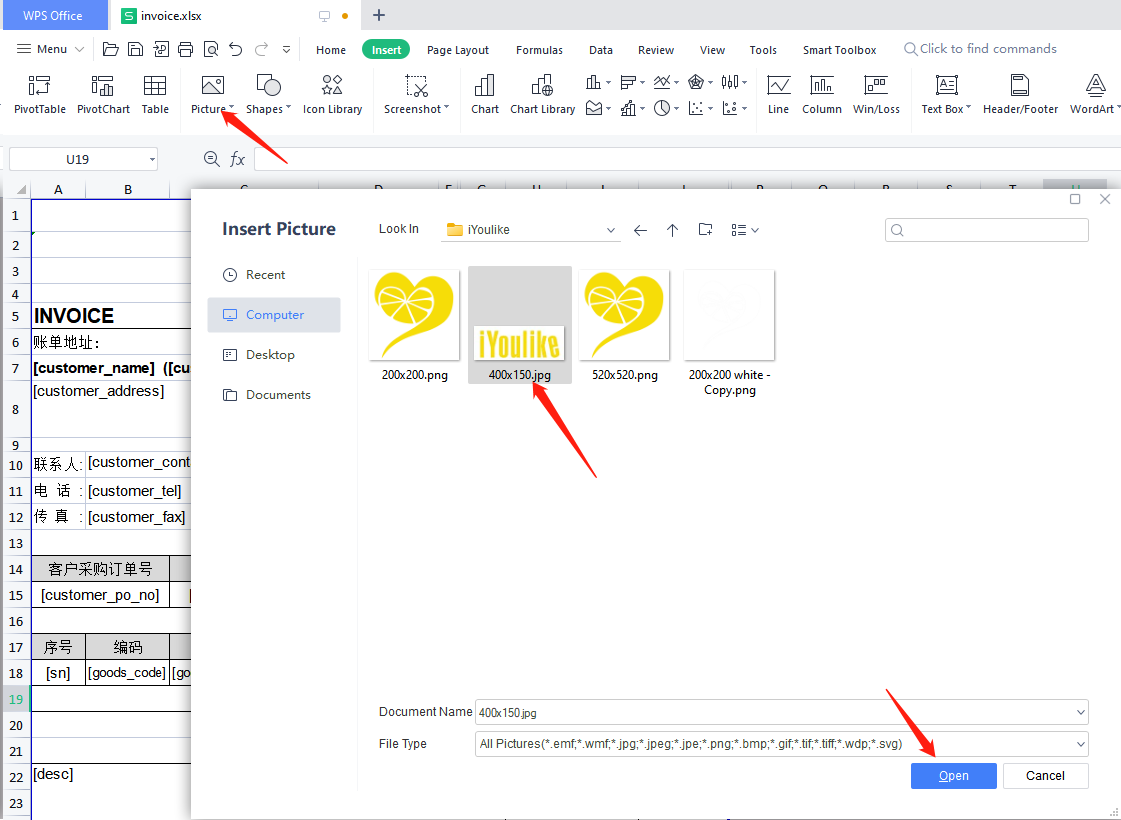Viewport: 1121px width, 820px height.
Task: Click the Undo icon in toolbar
Action: coord(236,49)
